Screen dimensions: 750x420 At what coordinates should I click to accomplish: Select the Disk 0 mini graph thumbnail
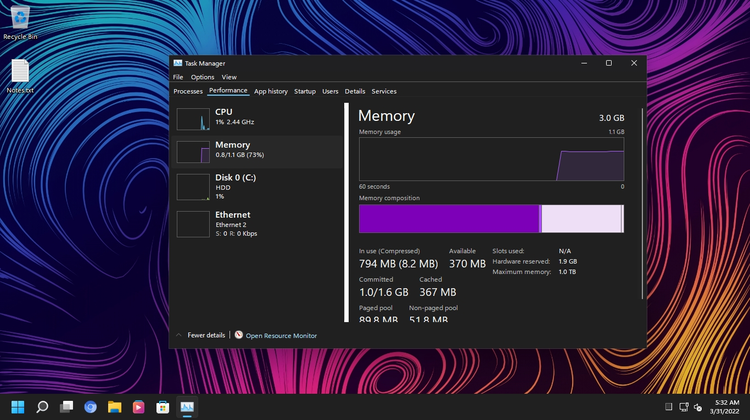pyautogui.click(x=193, y=187)
